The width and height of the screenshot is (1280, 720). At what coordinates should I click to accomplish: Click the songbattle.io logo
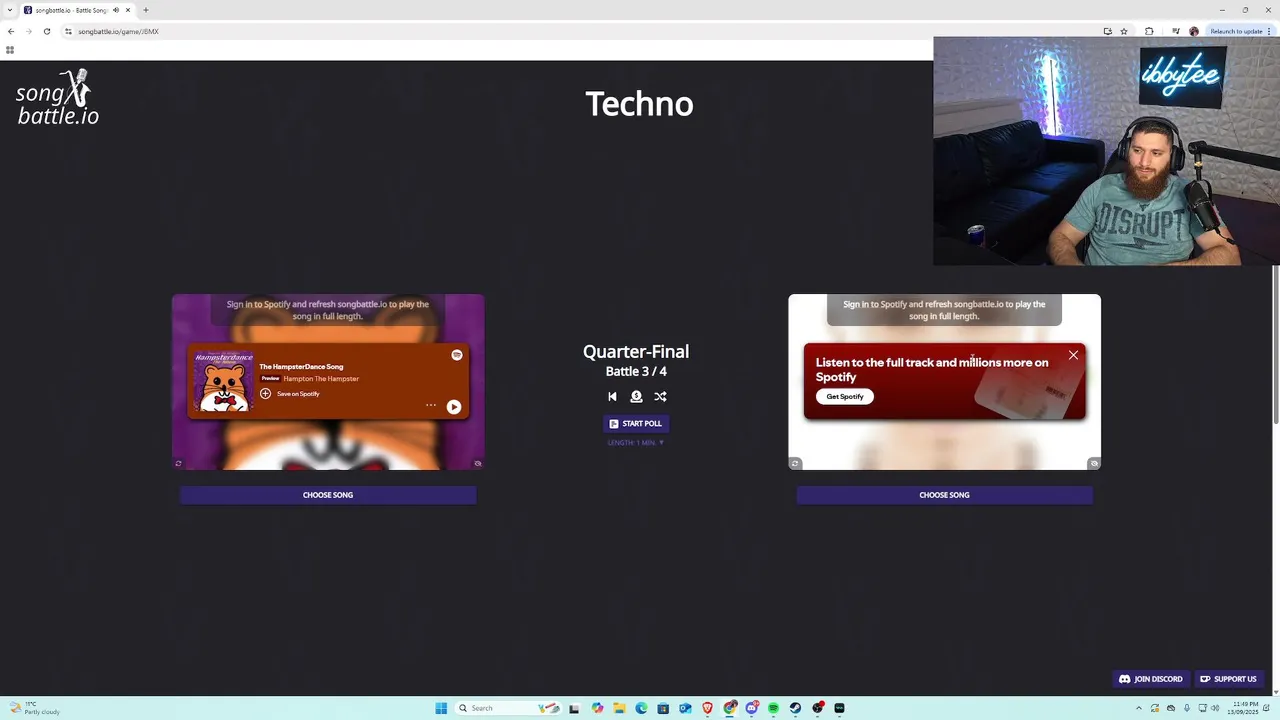[x=57, y=97]
